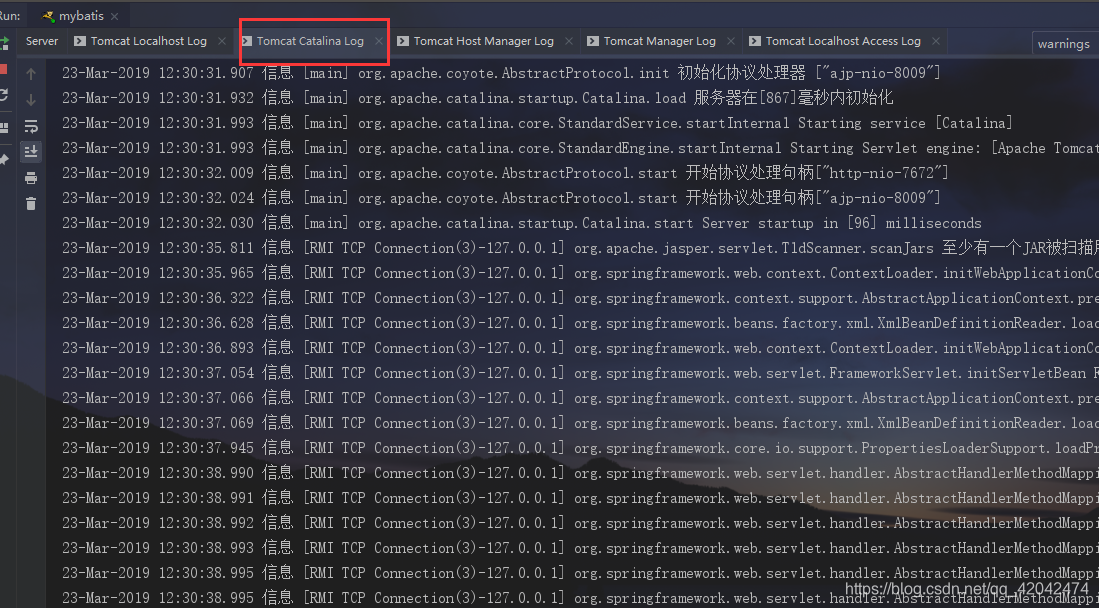Select the Tomcat Catalina Log tab

click(x=310, y=41)
